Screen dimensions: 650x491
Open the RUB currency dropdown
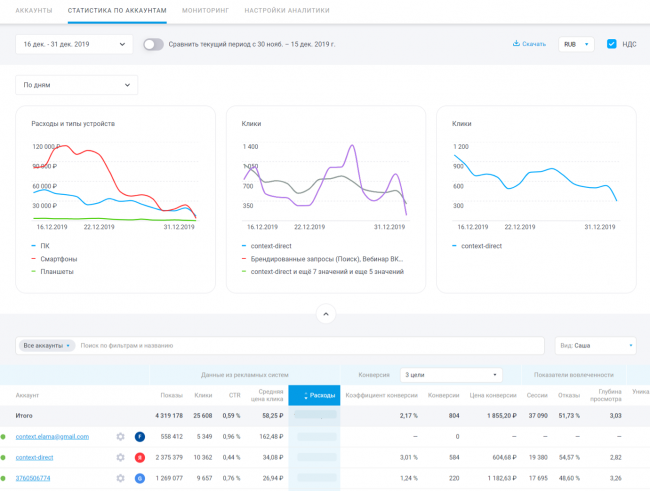576,44
